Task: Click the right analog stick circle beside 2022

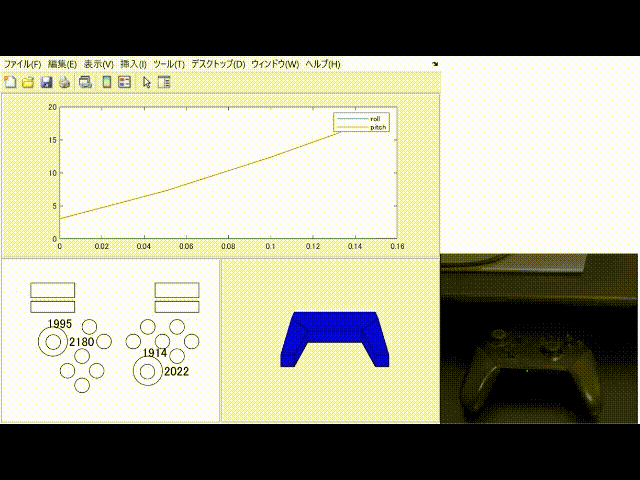Action: (x=148, y=371)
